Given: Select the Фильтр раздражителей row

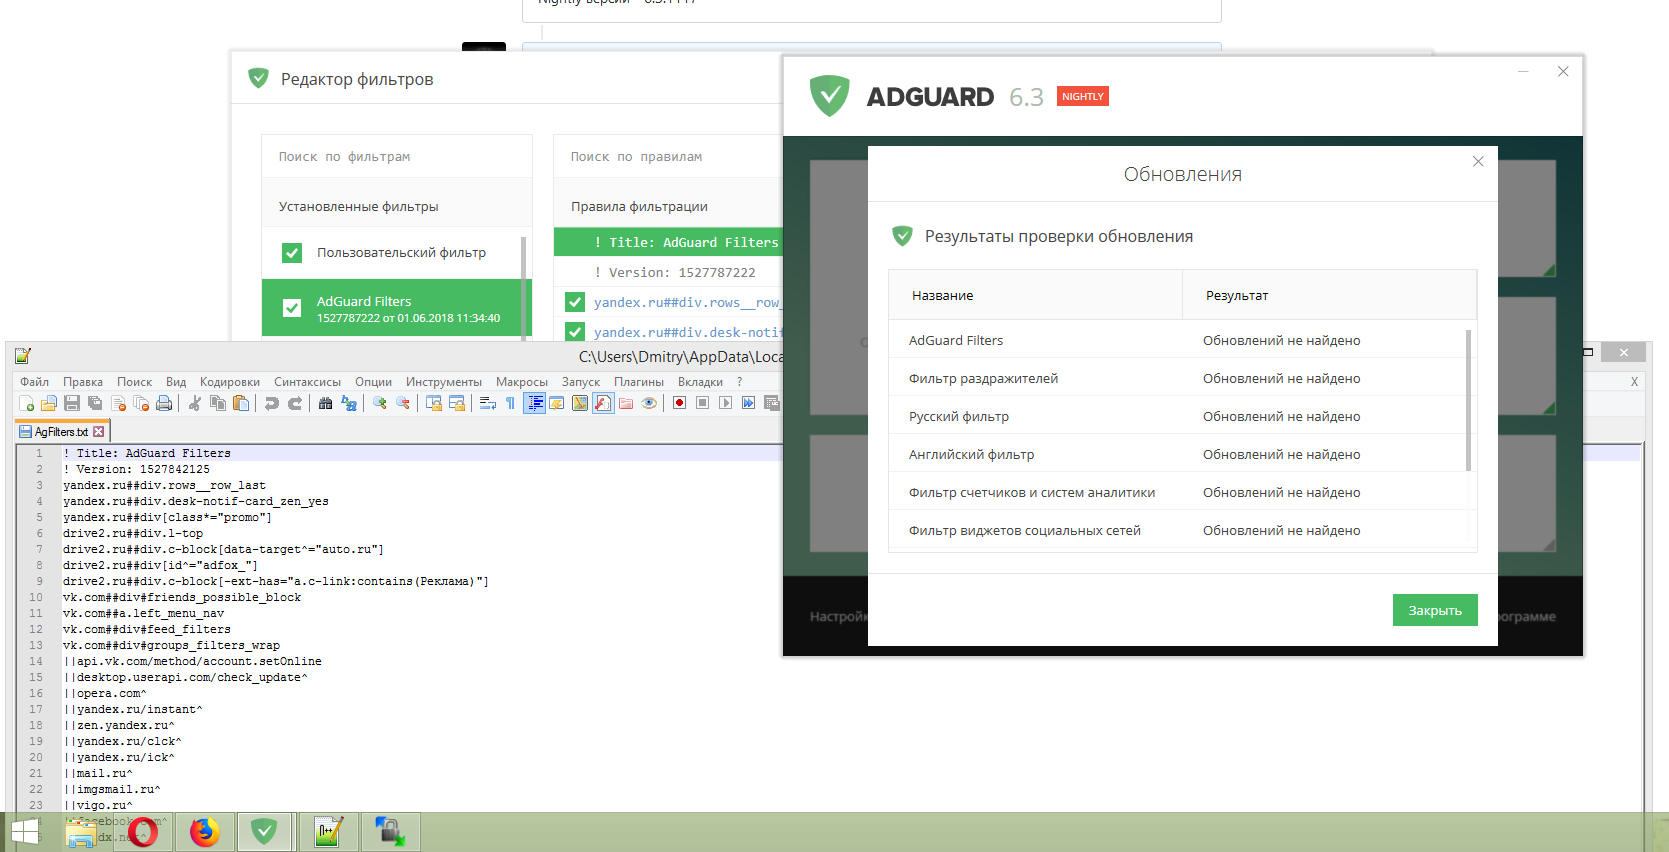Looking at the screenshot, I should [x=1178, y=378].
